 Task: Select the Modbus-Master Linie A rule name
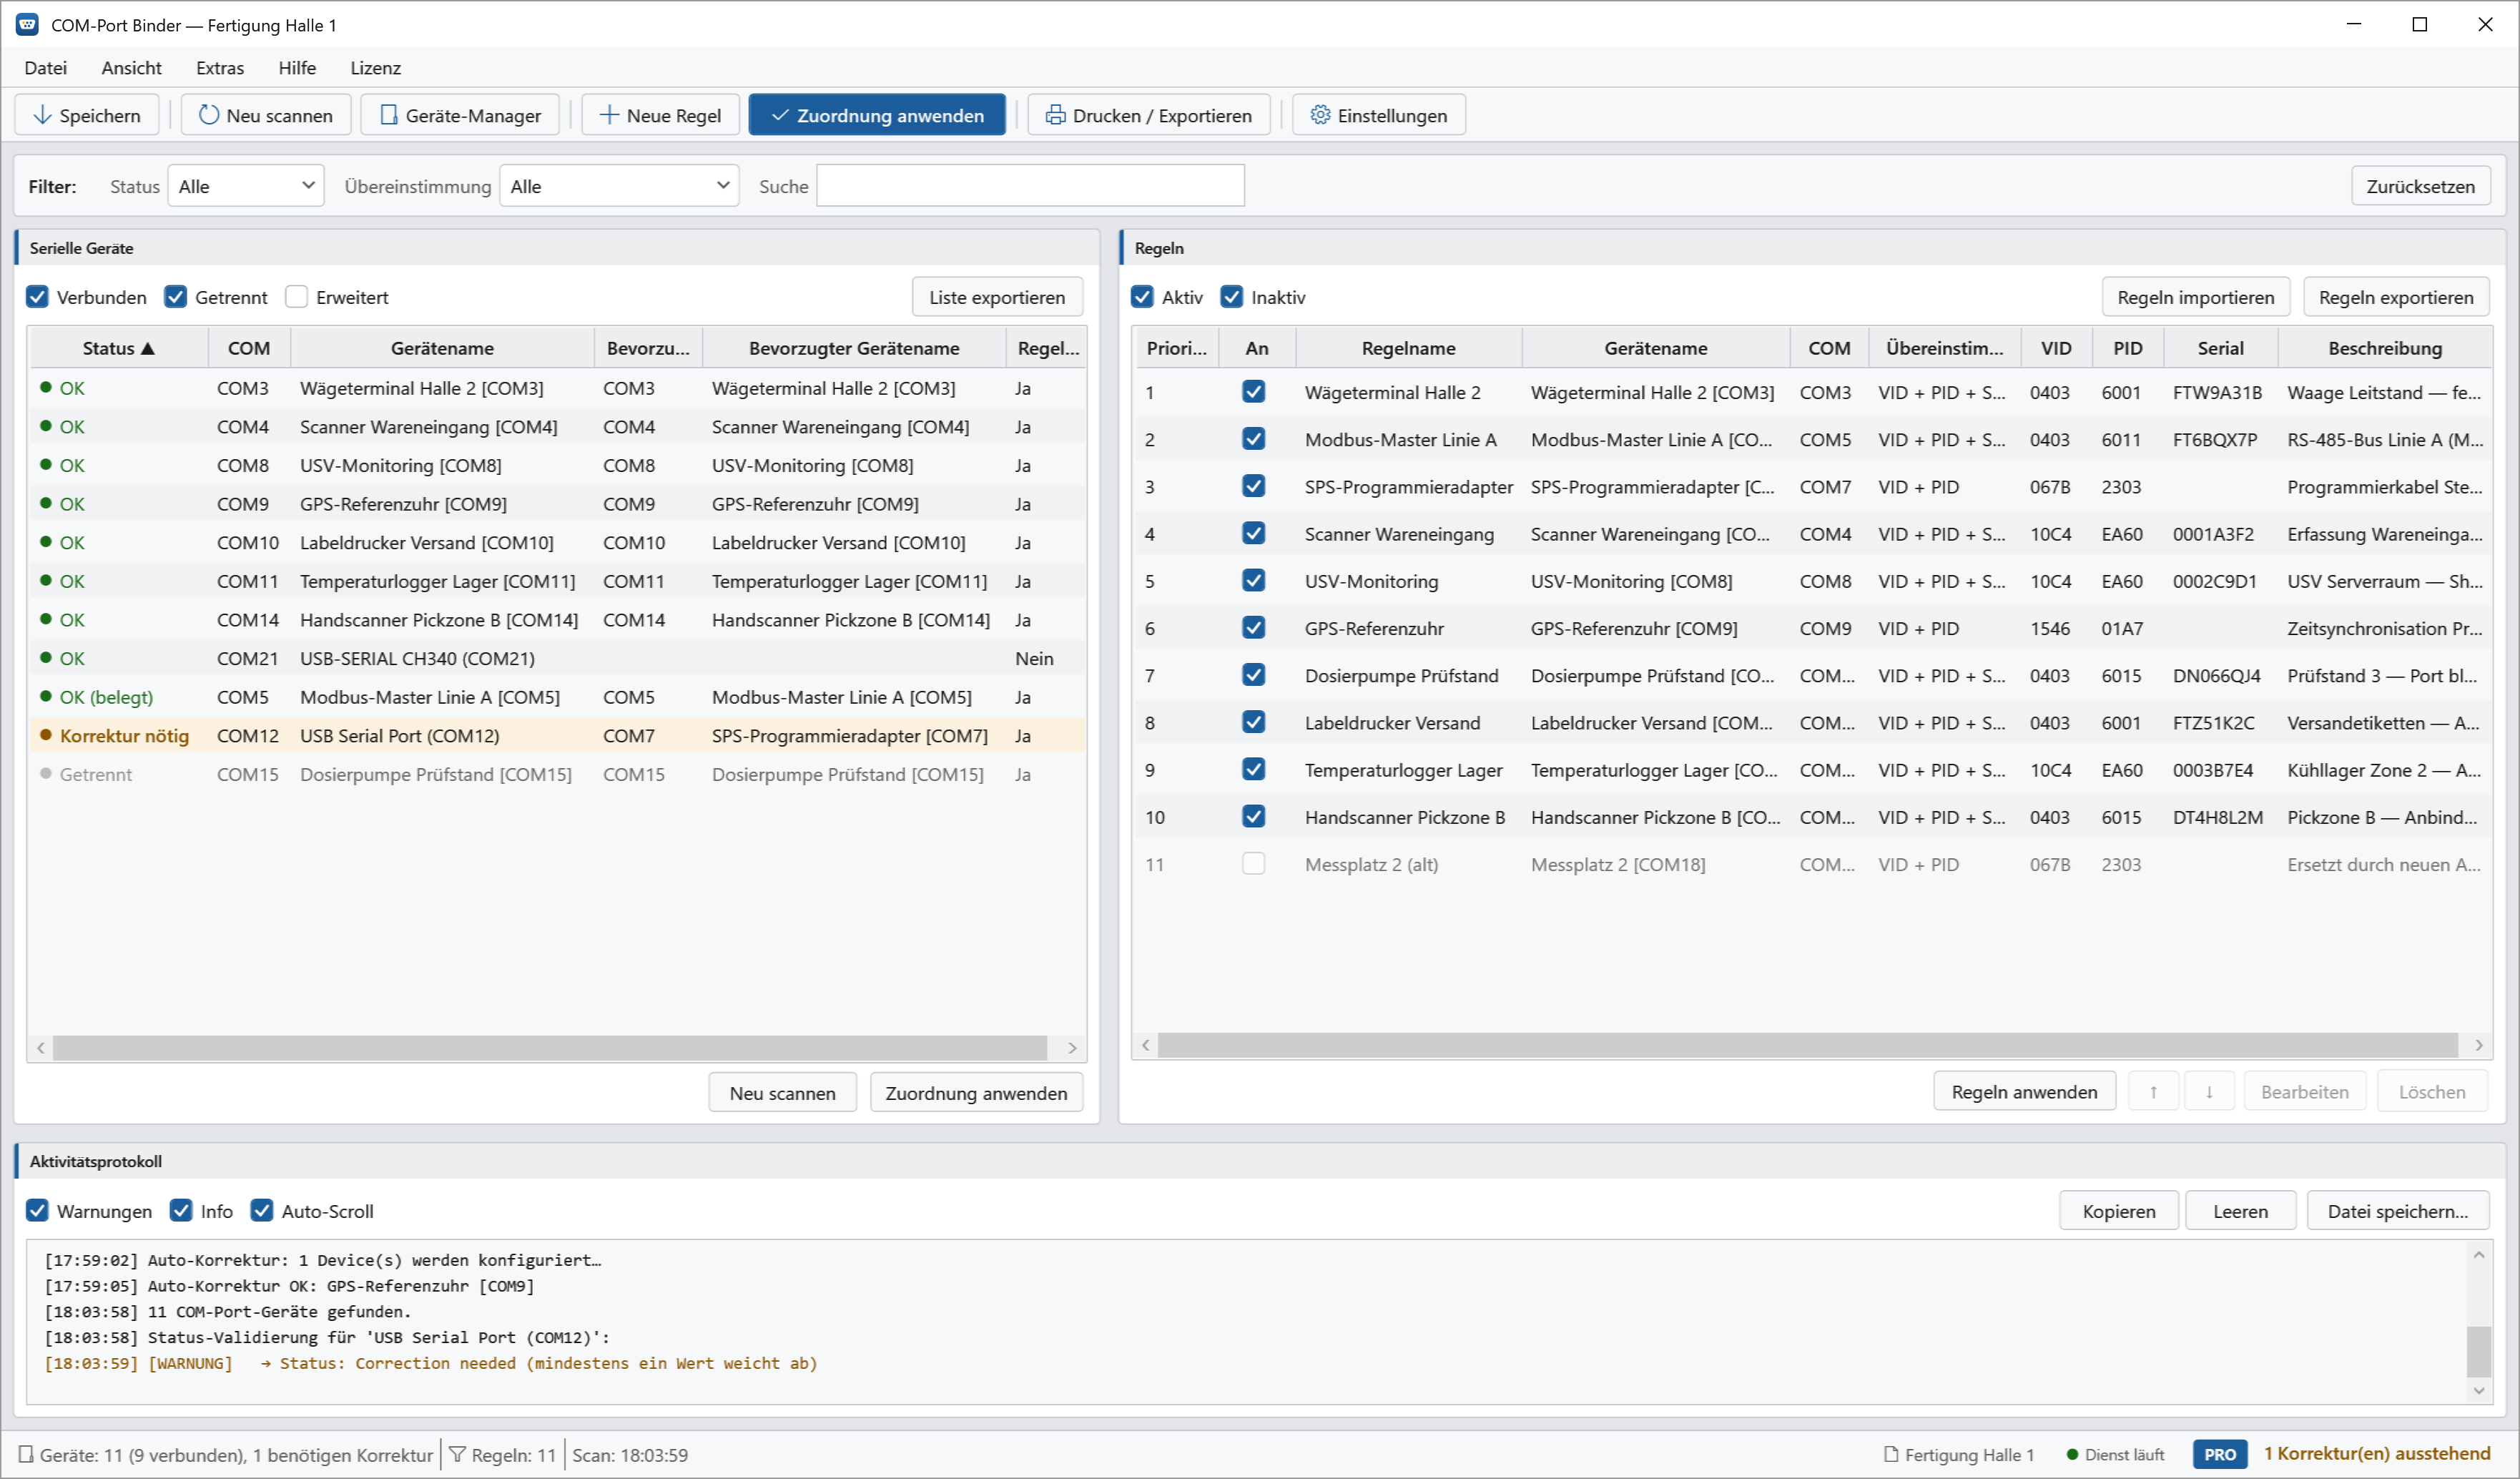click(1400, 439)
